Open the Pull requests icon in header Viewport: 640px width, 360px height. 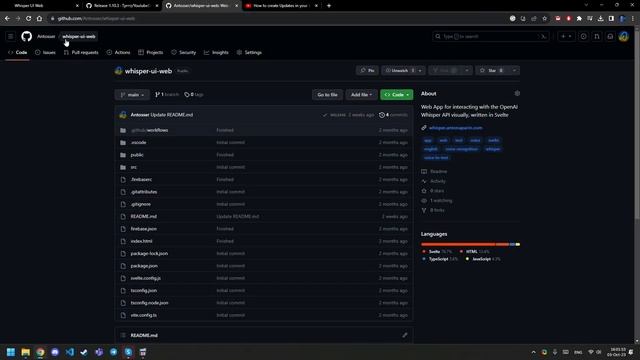click(x=597, y=36)
